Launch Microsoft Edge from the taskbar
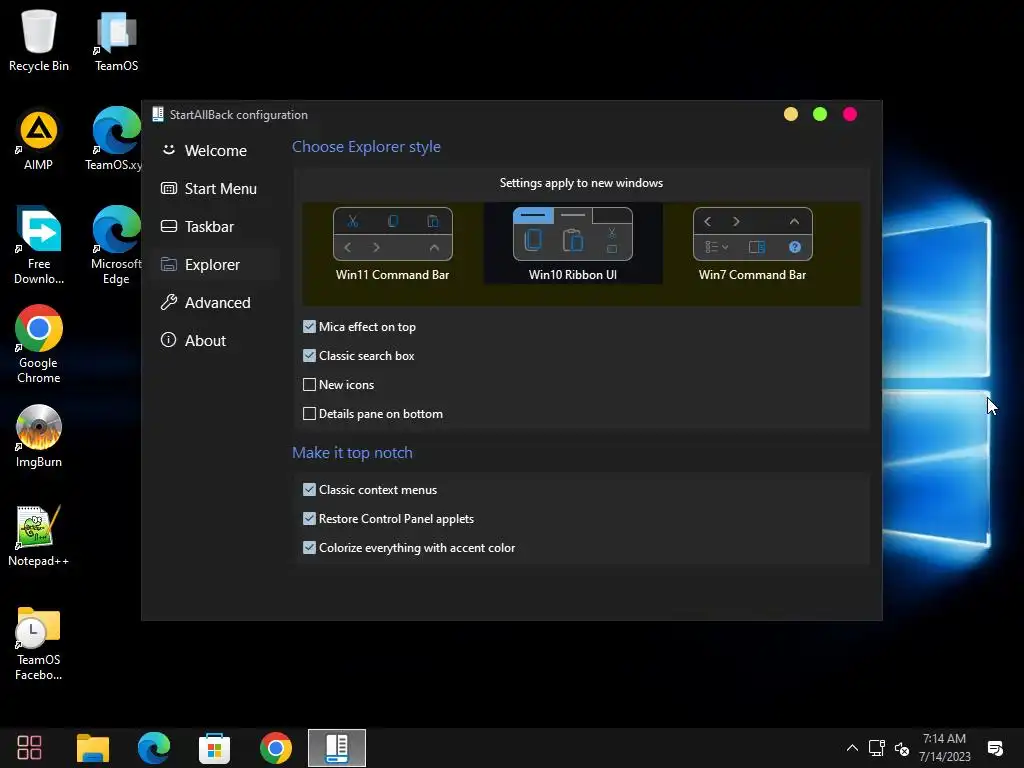The width and height of the screenshot is (1024, 768). coord(154,748)
